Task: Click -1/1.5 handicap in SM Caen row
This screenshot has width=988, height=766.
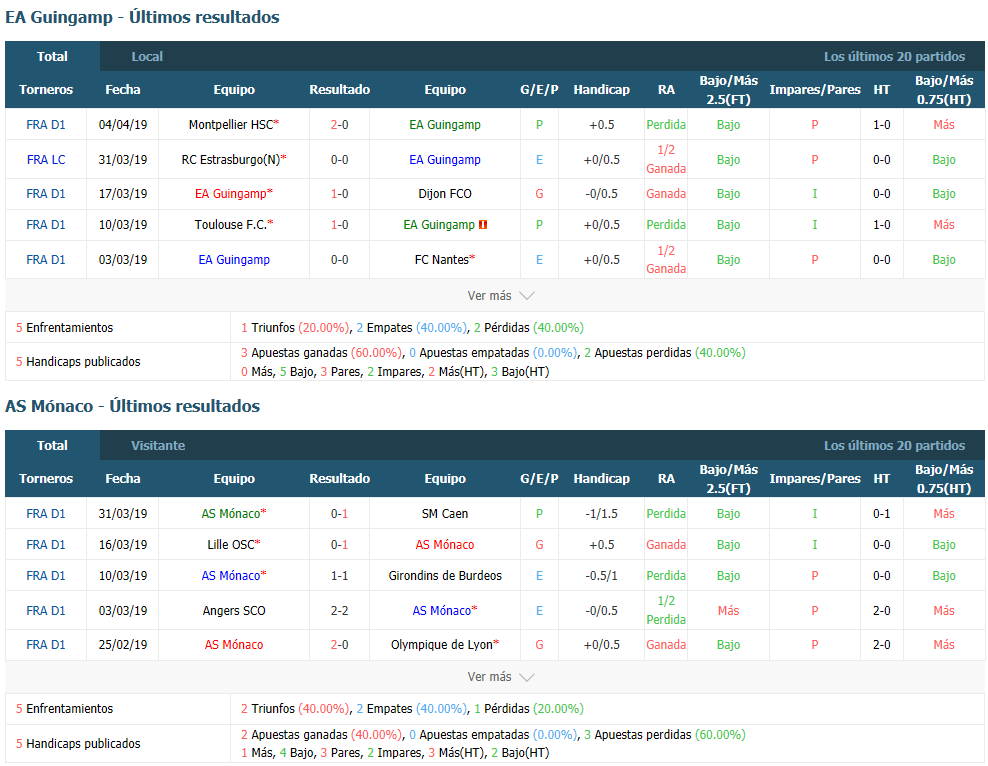Action: pos(601,513)
